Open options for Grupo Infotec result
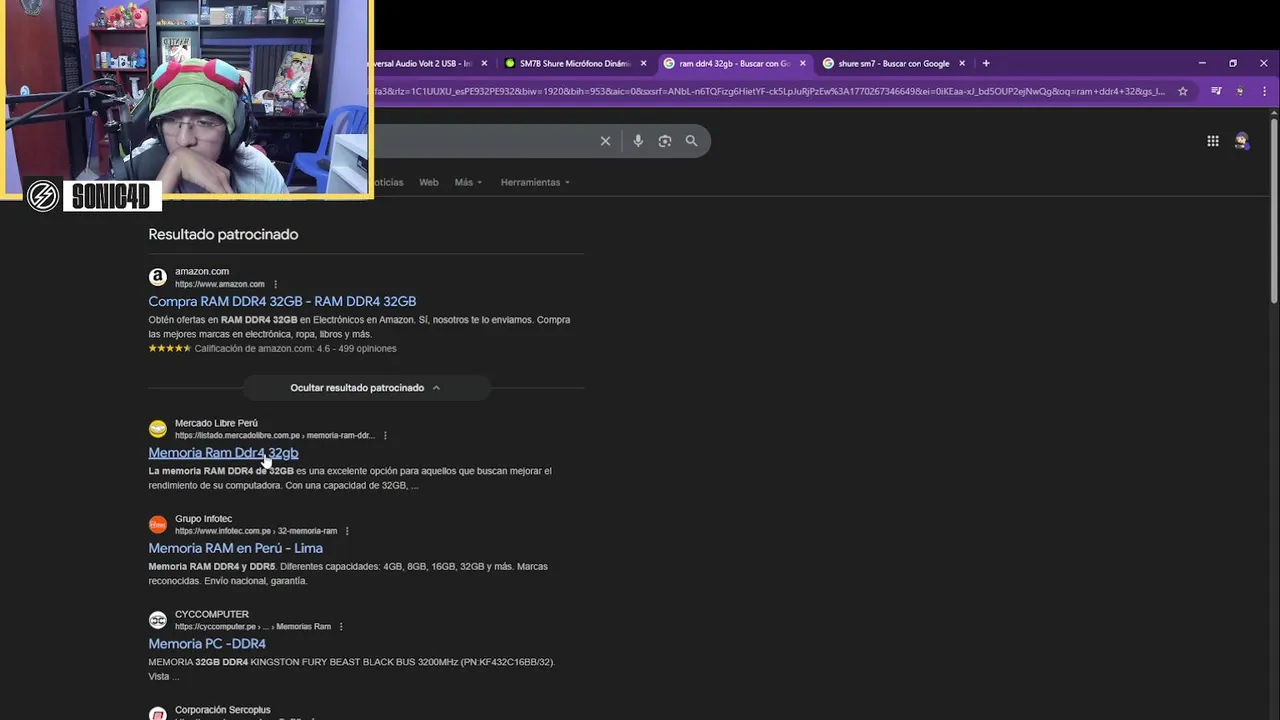1280x720 pixels. pyautogui.click(x=347, y=531)
